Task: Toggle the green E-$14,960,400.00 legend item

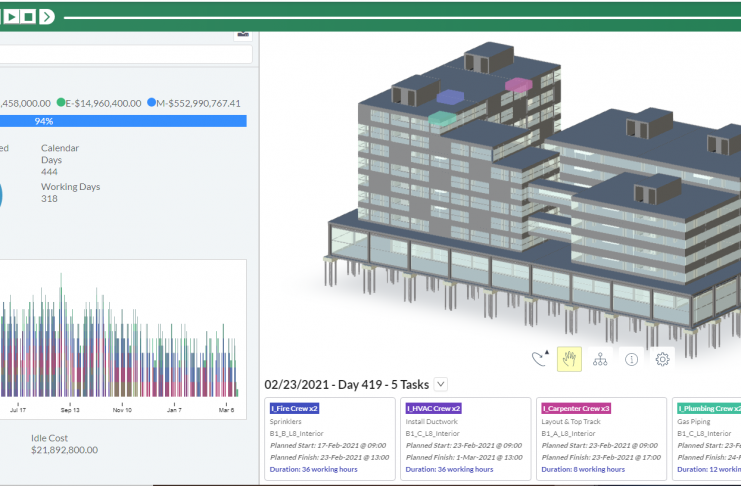Action: click(x=99, y=103)
